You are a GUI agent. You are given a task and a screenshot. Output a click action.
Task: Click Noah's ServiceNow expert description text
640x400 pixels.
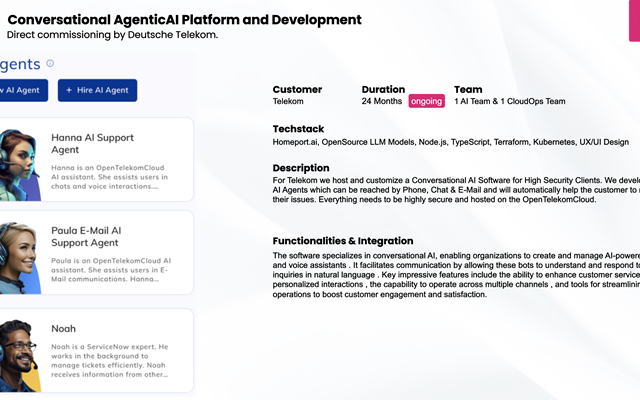pos(109,360)
